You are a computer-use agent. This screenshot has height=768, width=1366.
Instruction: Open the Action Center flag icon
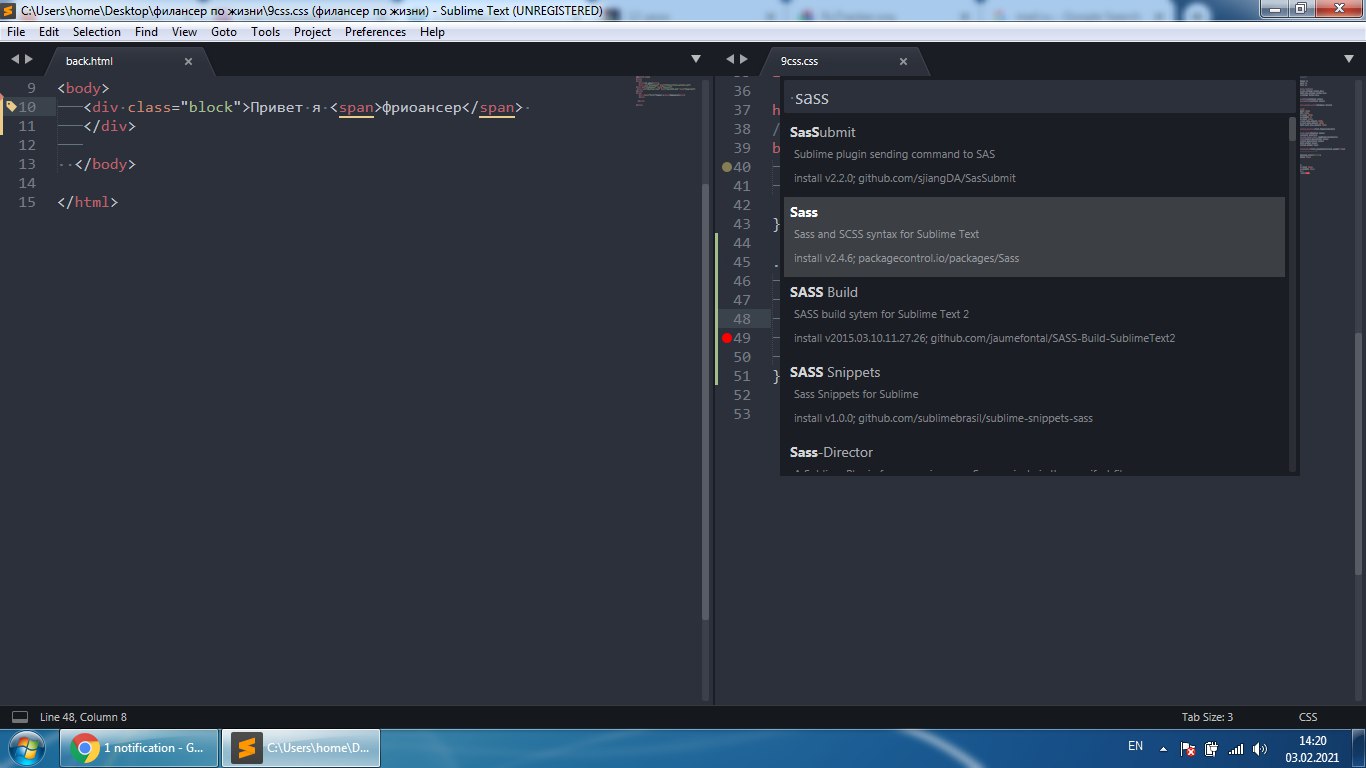tap(1188, 748)
